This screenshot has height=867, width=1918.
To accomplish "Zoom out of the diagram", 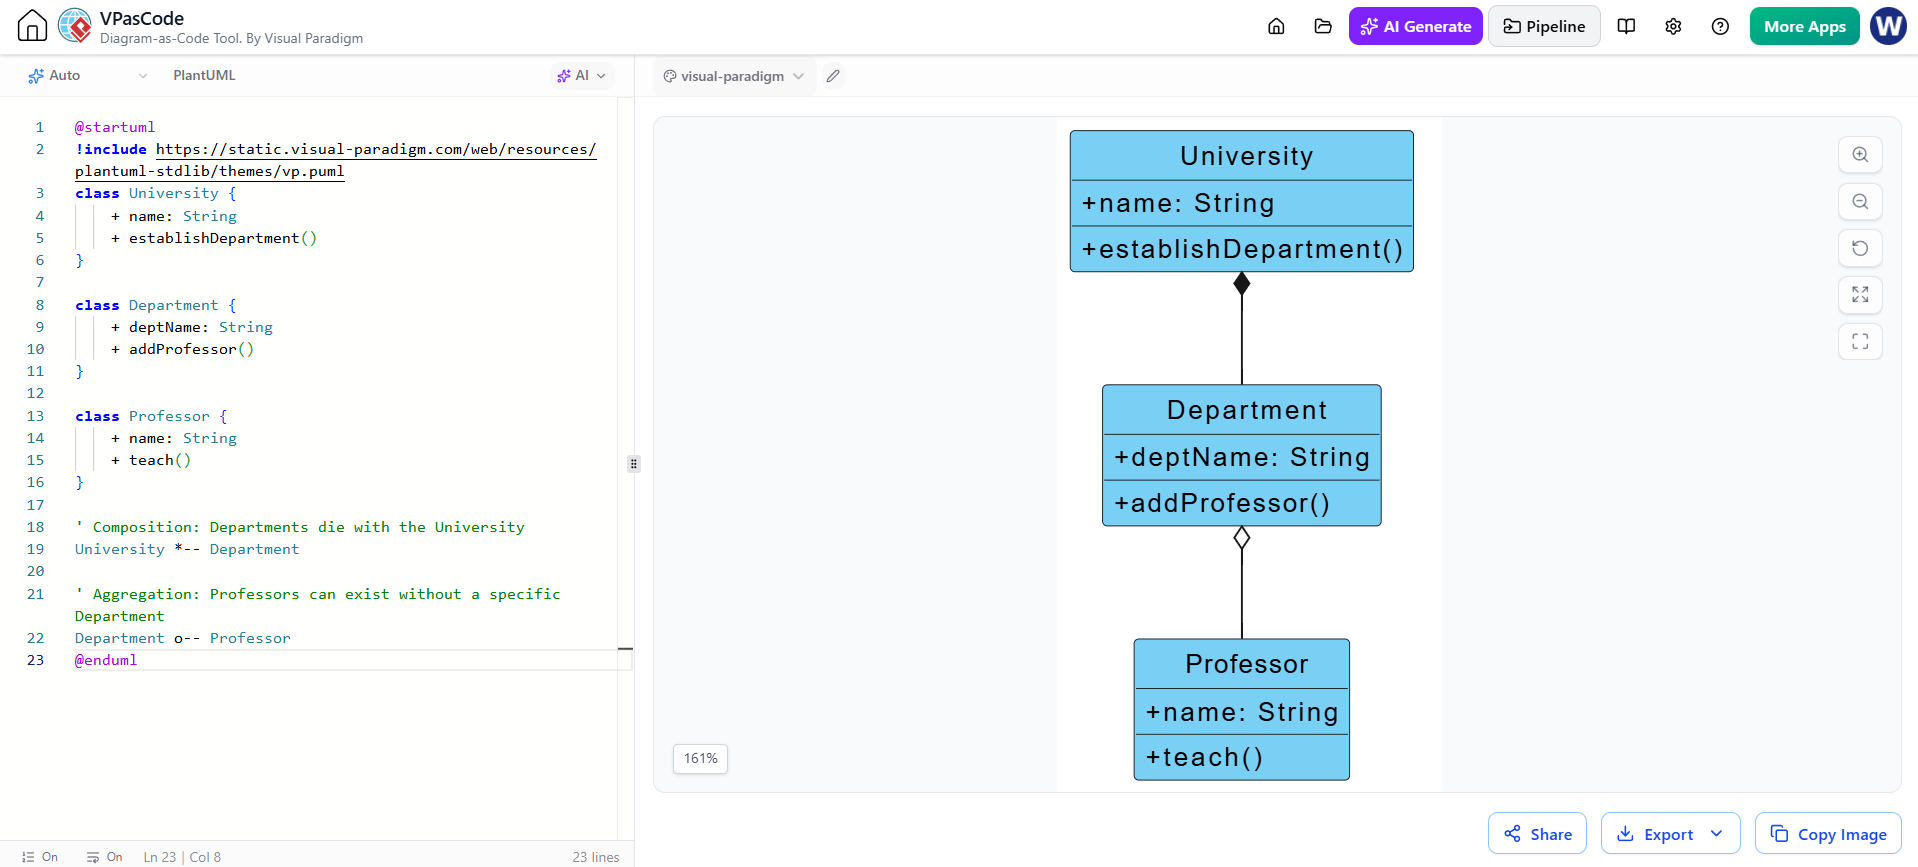I will pos(1860,202).
